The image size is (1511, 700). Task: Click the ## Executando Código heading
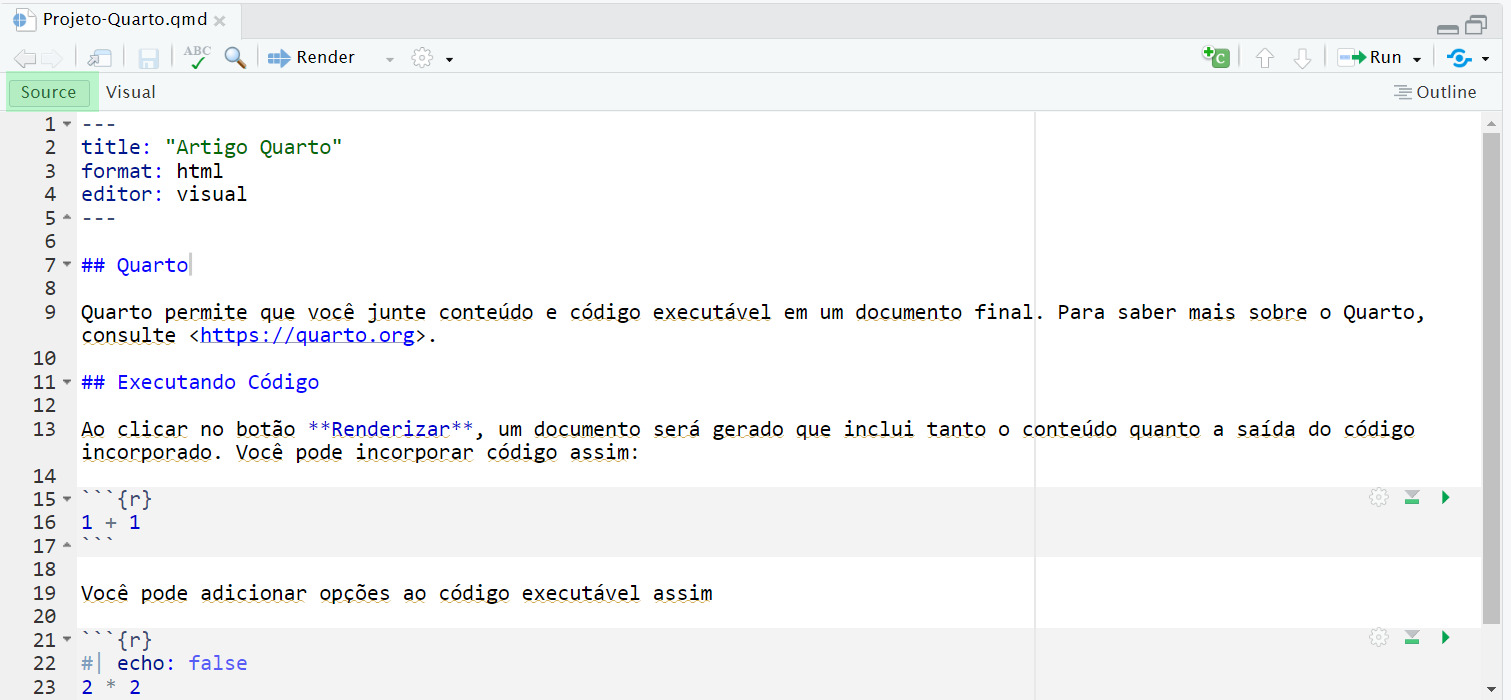click(200, 382)
